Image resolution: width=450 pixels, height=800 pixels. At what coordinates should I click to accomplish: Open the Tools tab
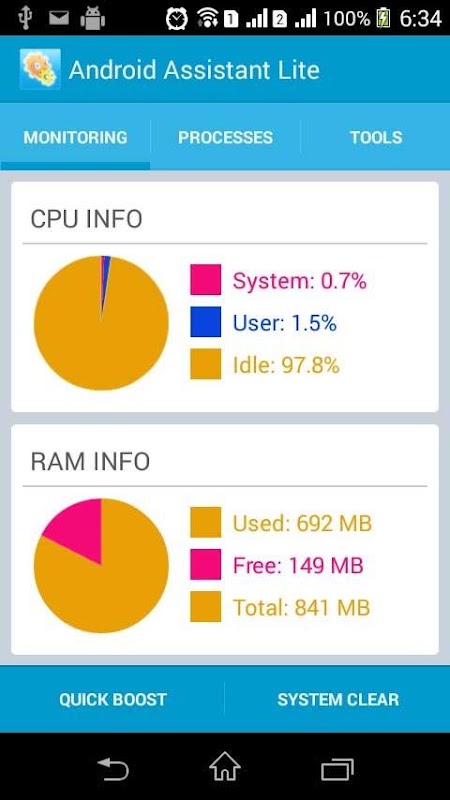click(376, 137)
